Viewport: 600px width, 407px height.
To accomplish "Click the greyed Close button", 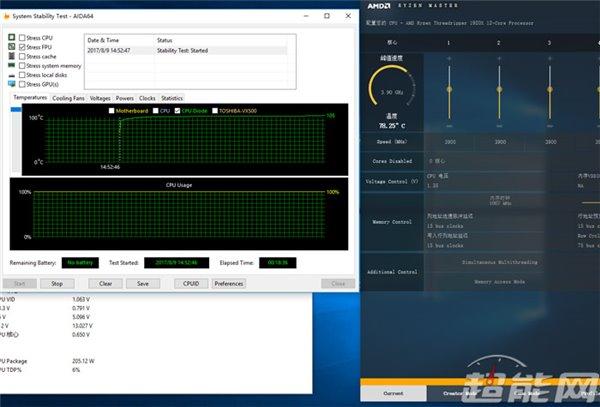I will pos(338,283).
